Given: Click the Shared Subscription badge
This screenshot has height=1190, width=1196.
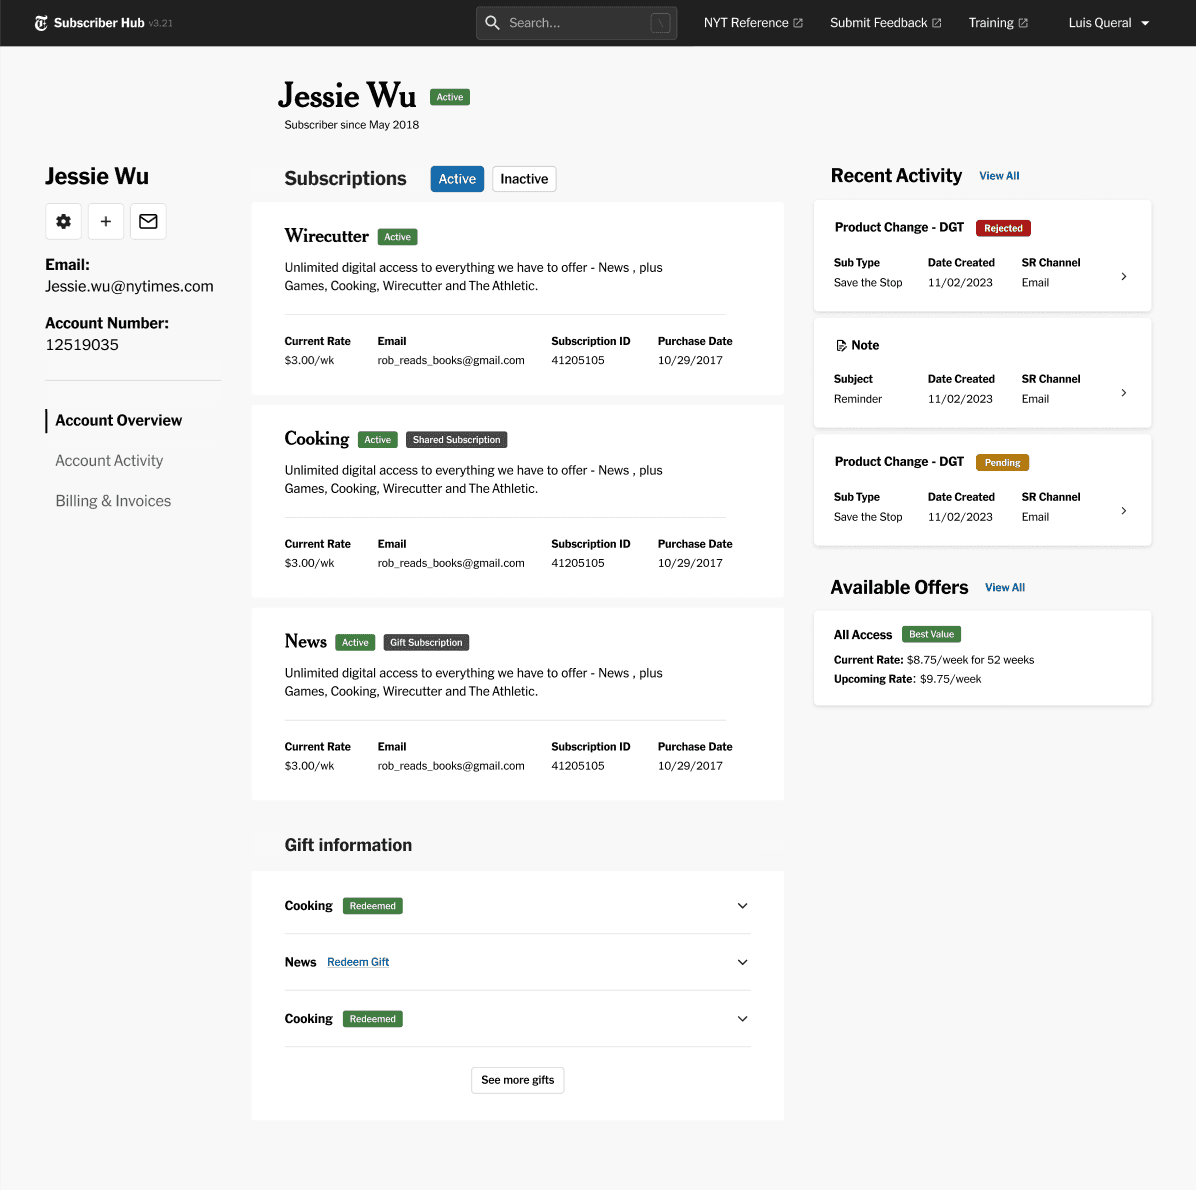Looking at the screenshot, I should [x=456, y=440].
